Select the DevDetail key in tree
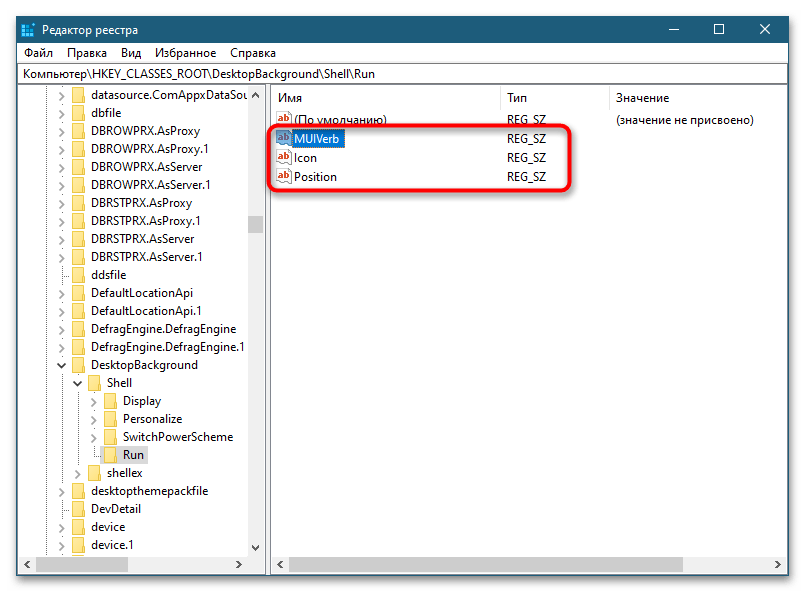 coord(115,509)
